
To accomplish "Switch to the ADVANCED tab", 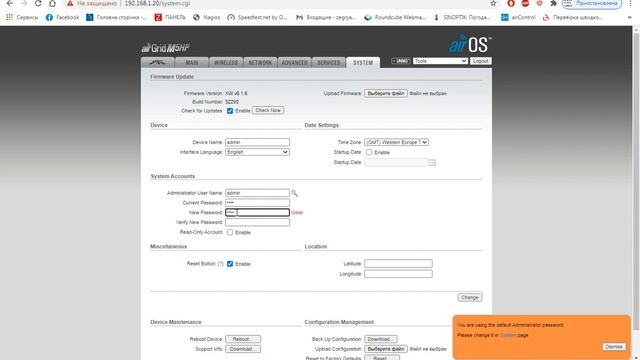I will (294, 62).
